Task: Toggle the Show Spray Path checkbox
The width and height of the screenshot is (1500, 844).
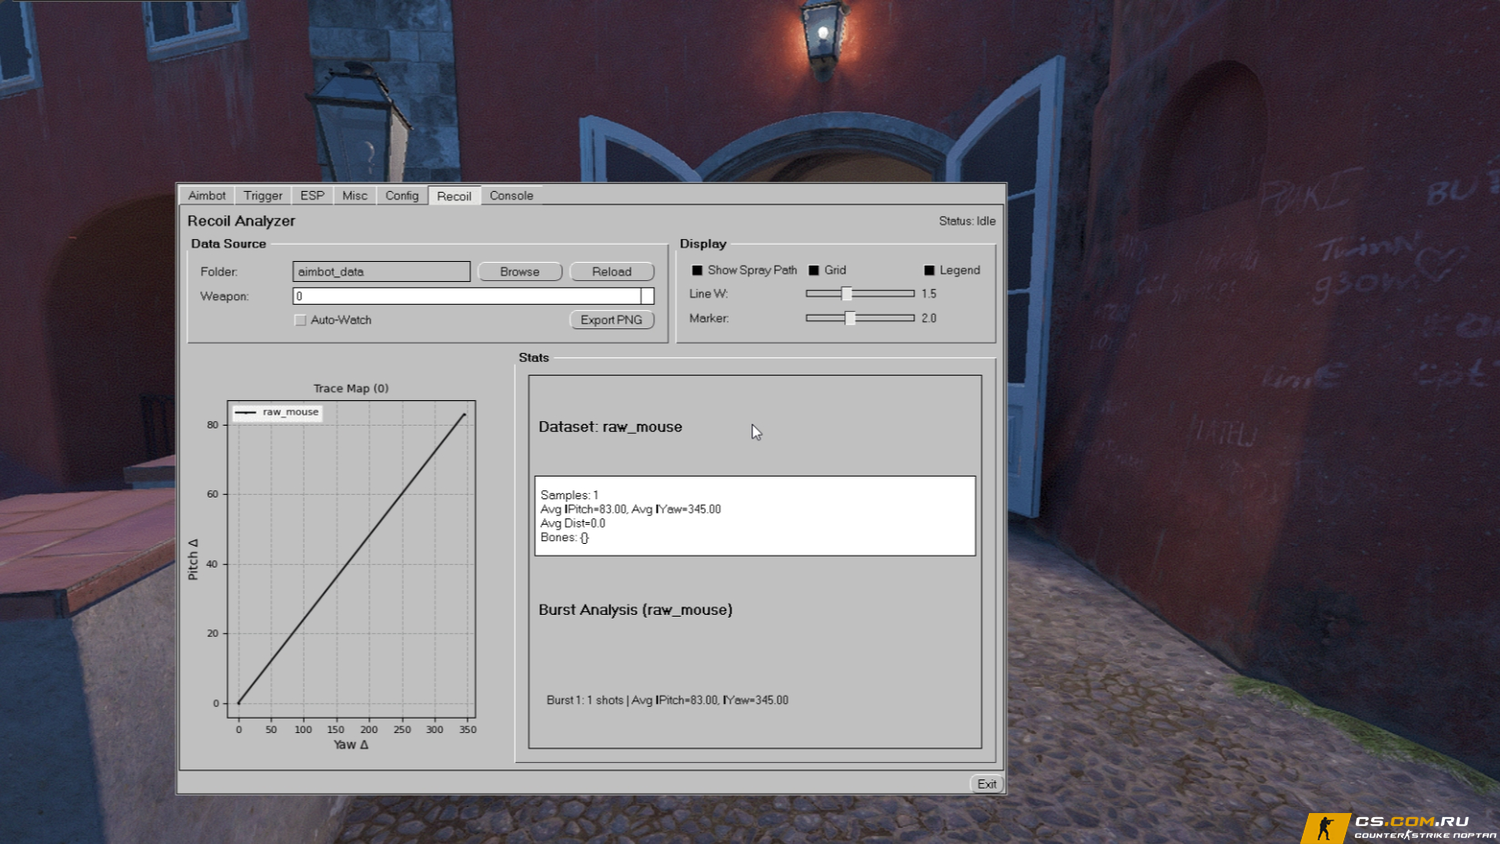Action: (697, 271)
